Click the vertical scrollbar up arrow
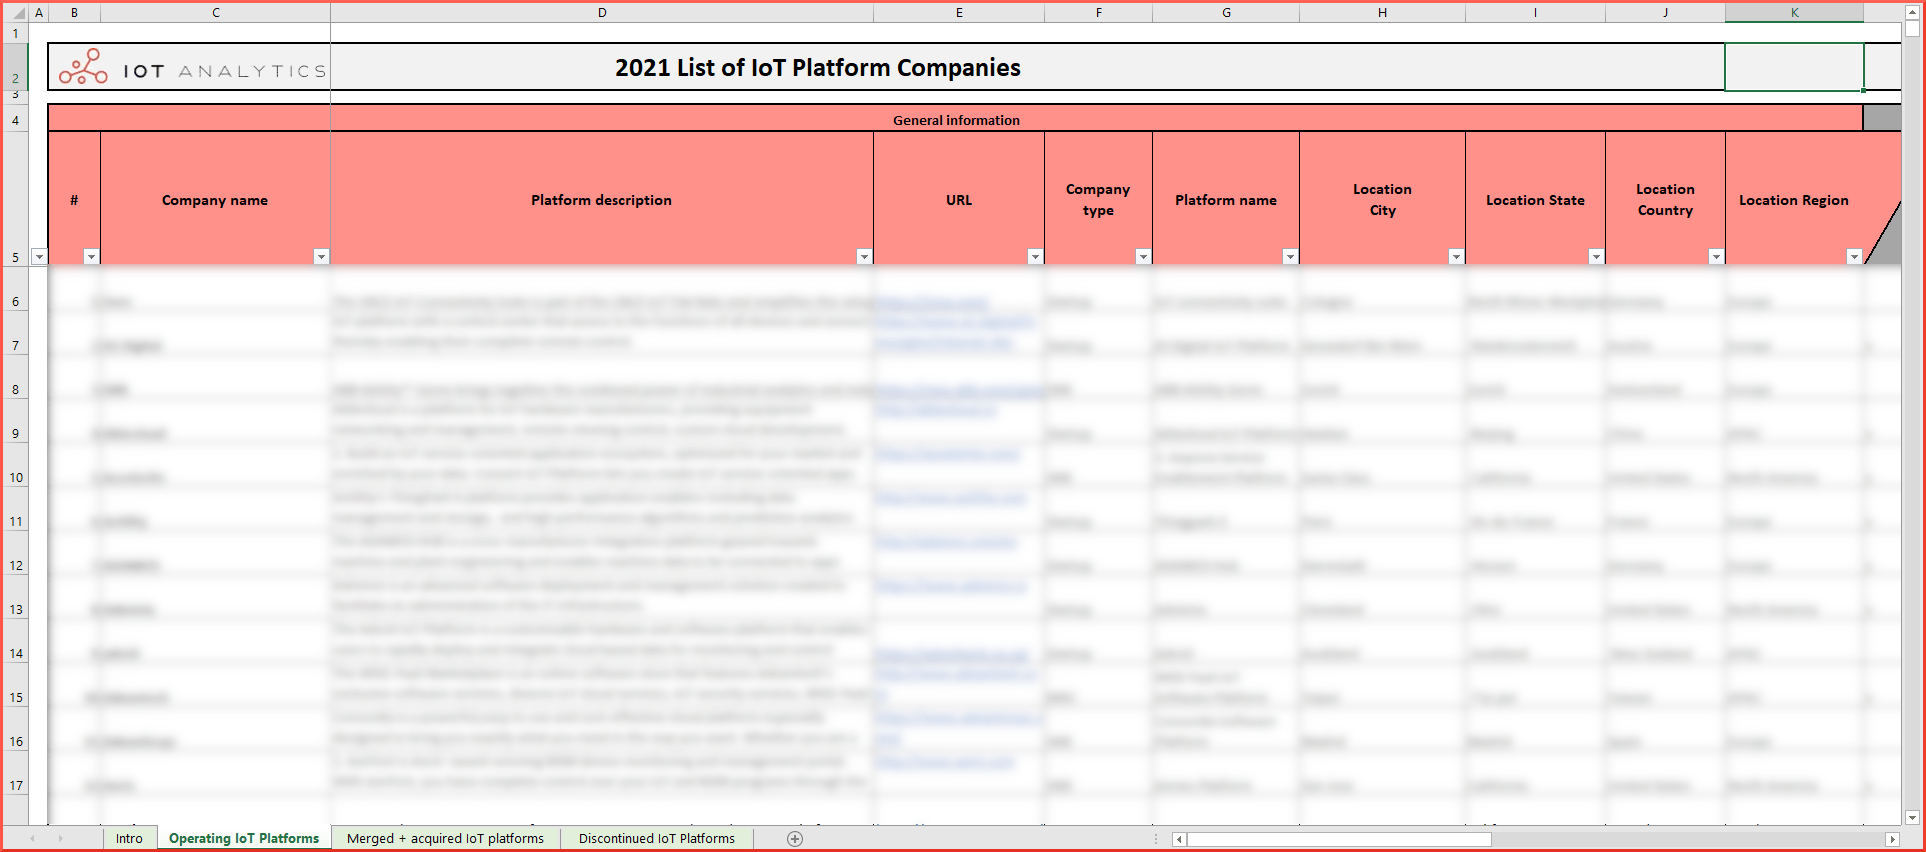Screen dimensions: 1926x852 (1912, 13)
